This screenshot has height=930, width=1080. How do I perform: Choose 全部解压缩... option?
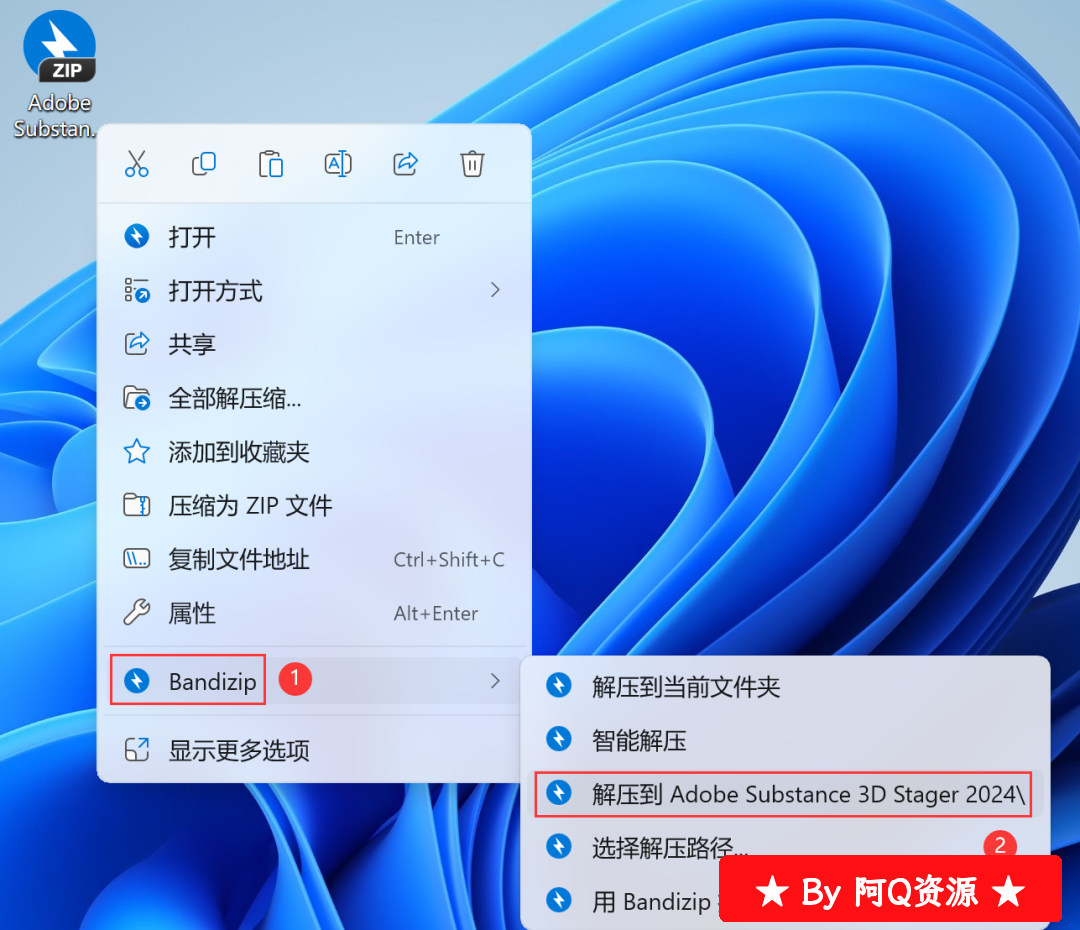click(314, 398)
